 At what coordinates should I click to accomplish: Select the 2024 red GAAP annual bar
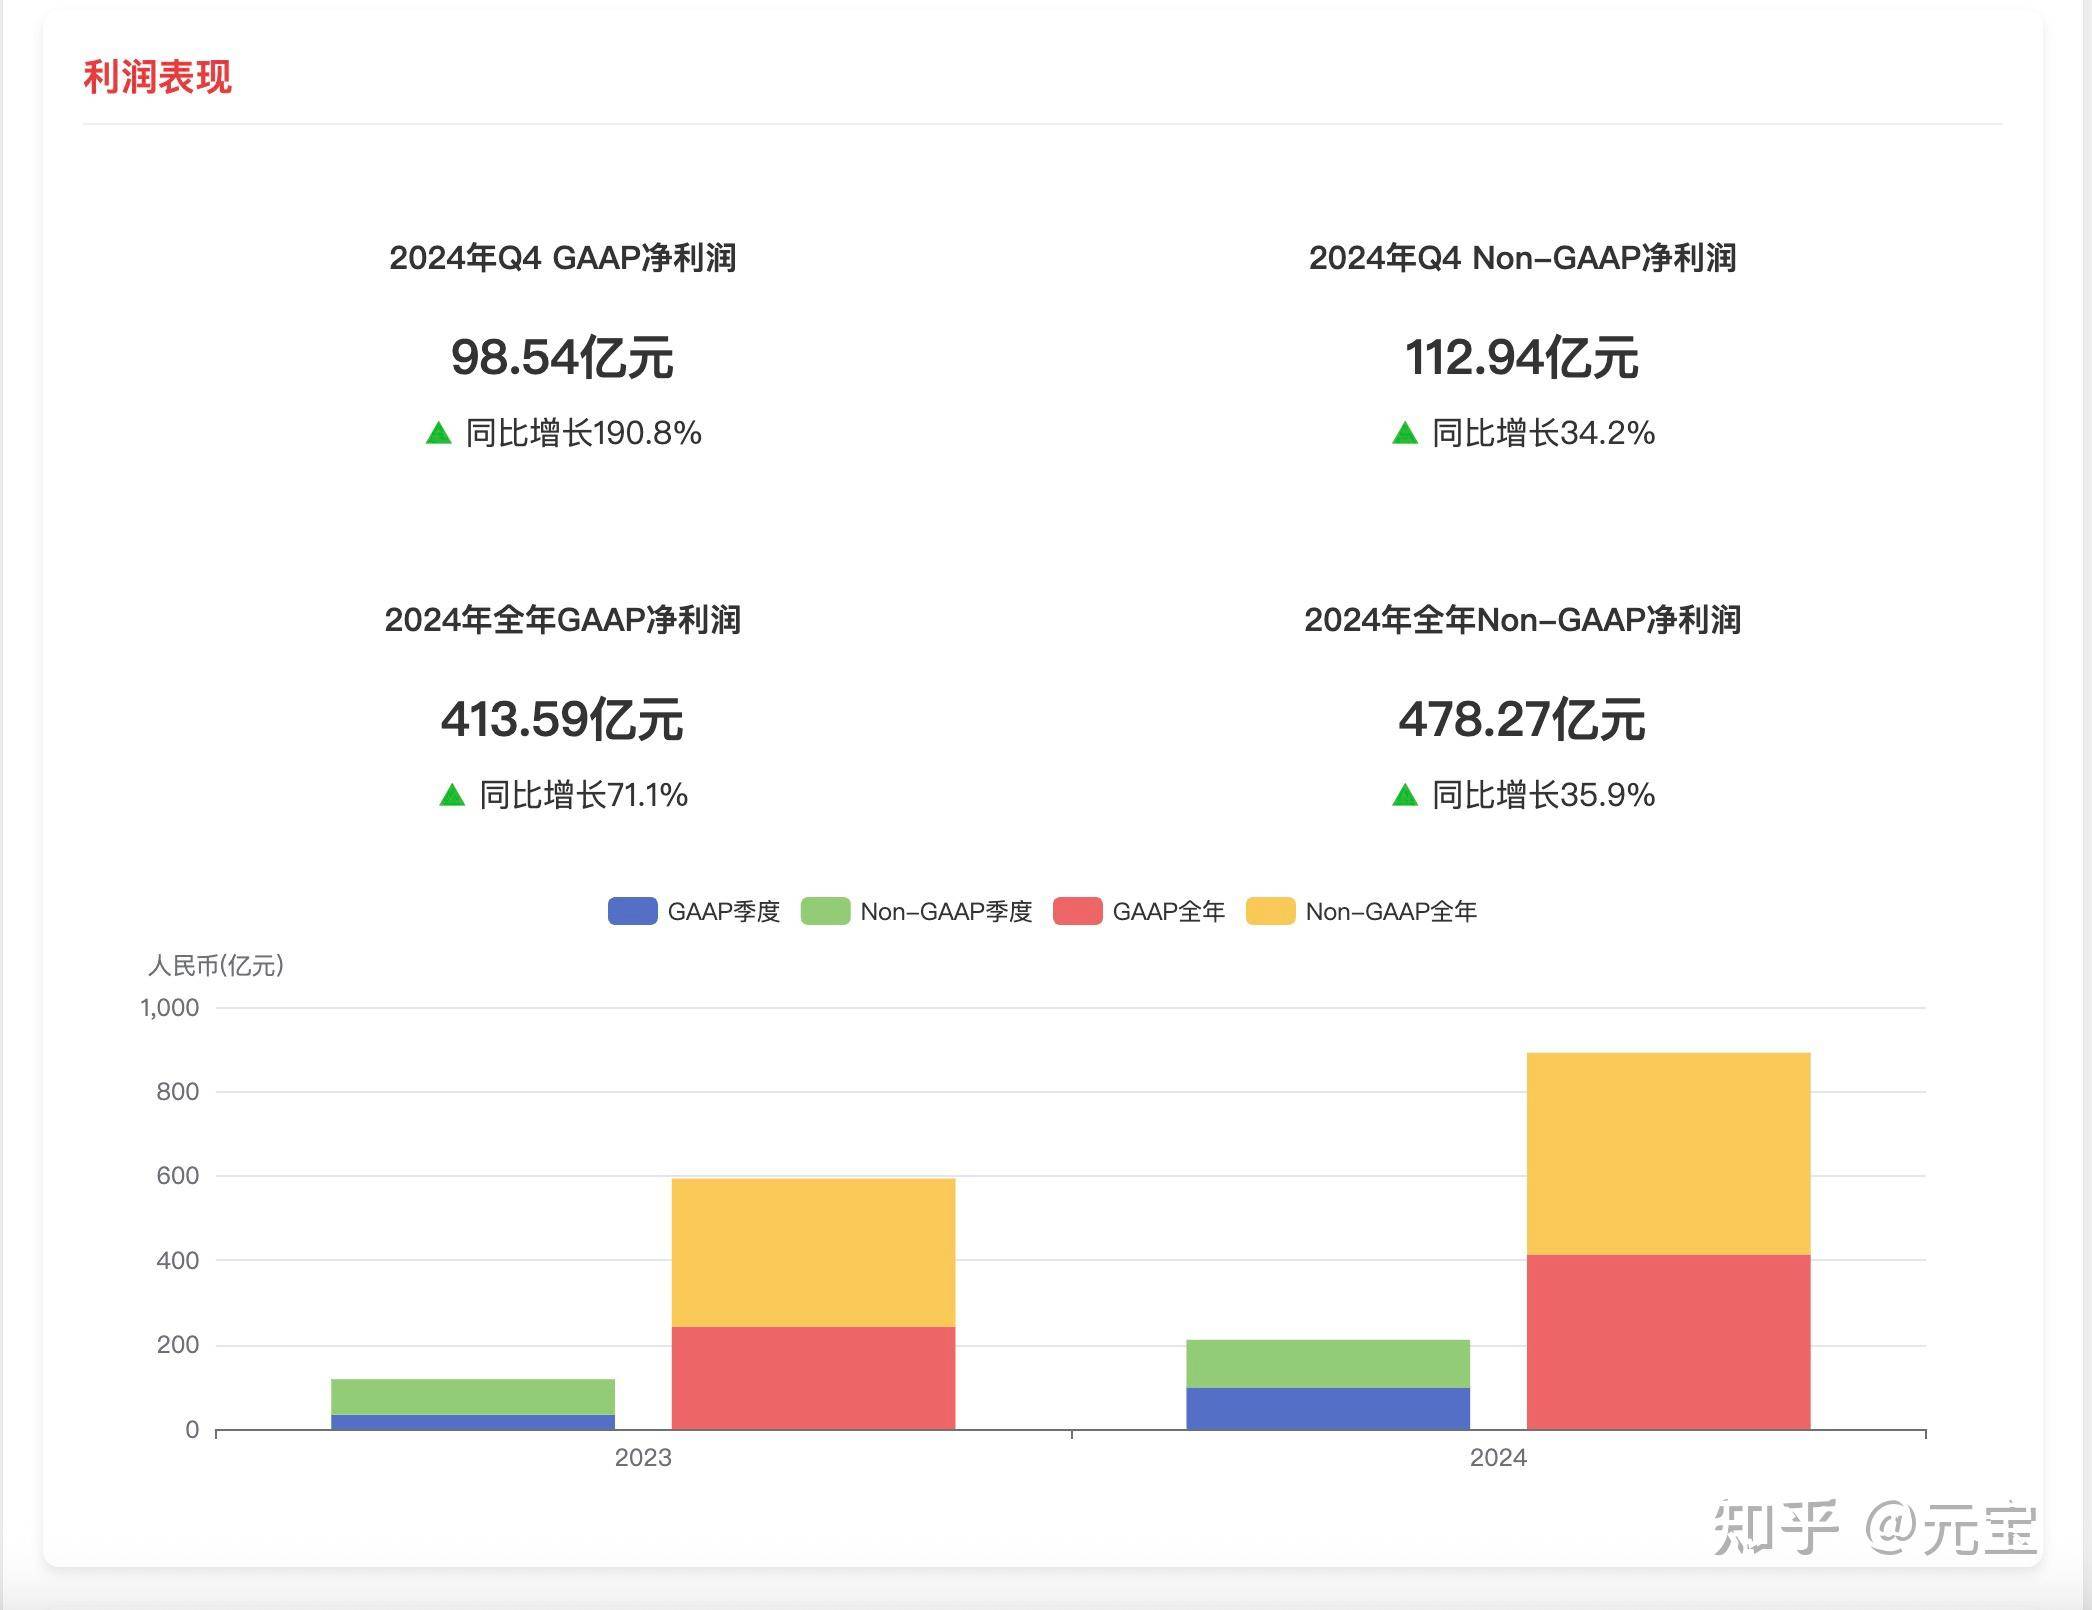pyautogui.click(x=1668, y=1342)
